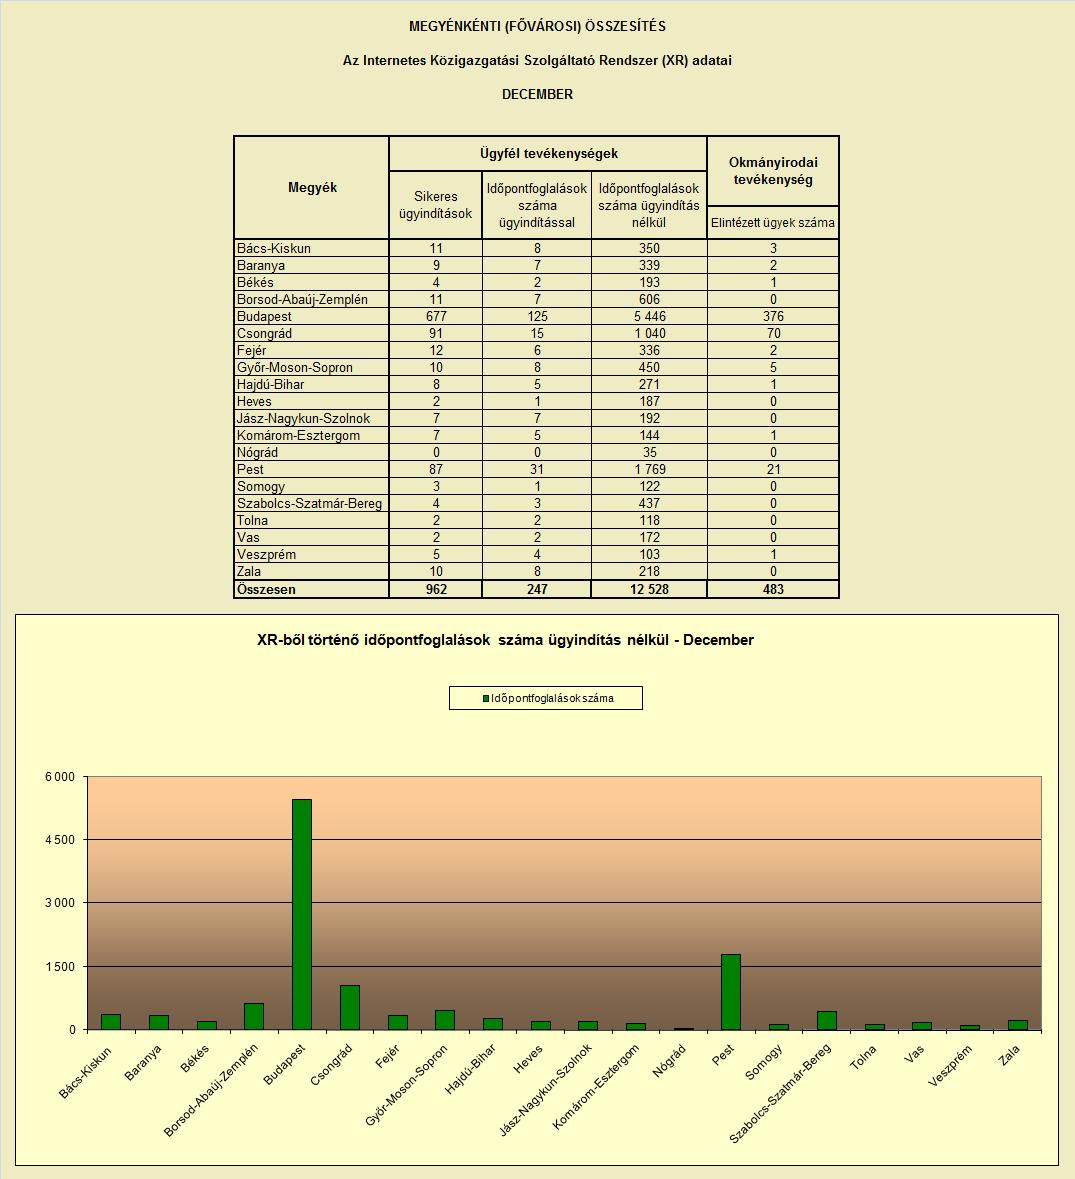Click the 'Heves' x-axis label under the chart
Viewport: 1075px width, 1179px height.
click(x=528, y=1059)
